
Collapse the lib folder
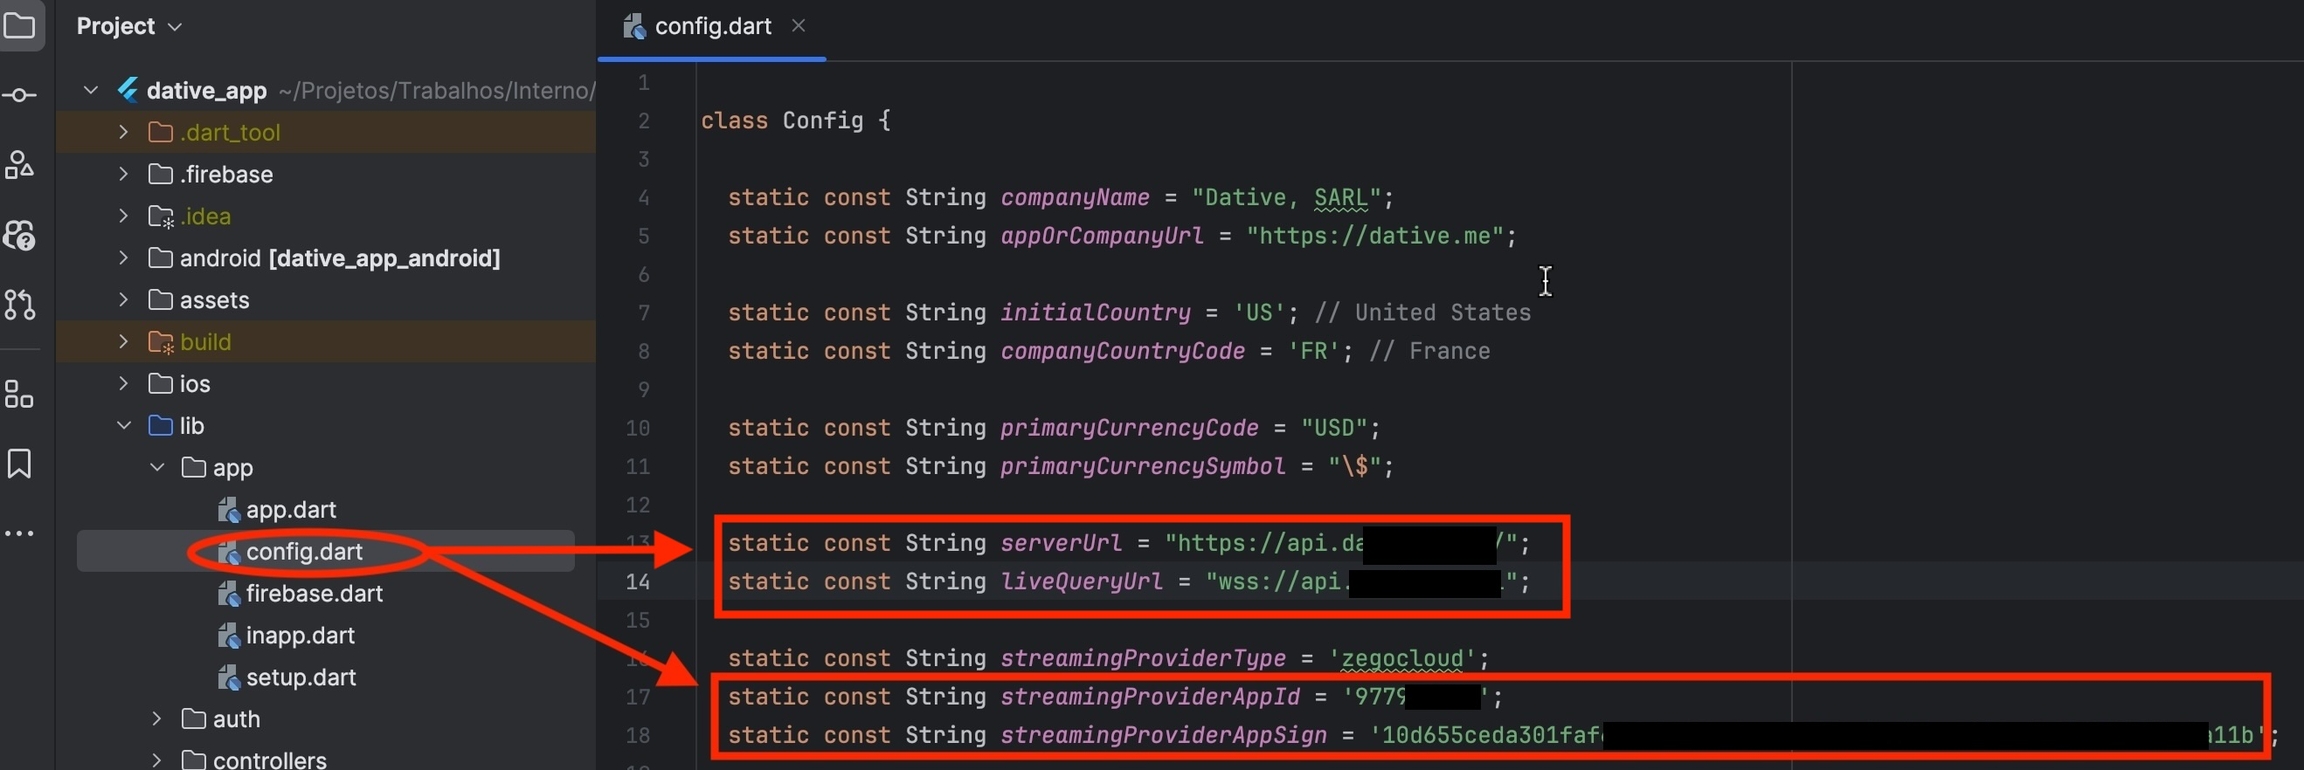click(x=123, y=425)
